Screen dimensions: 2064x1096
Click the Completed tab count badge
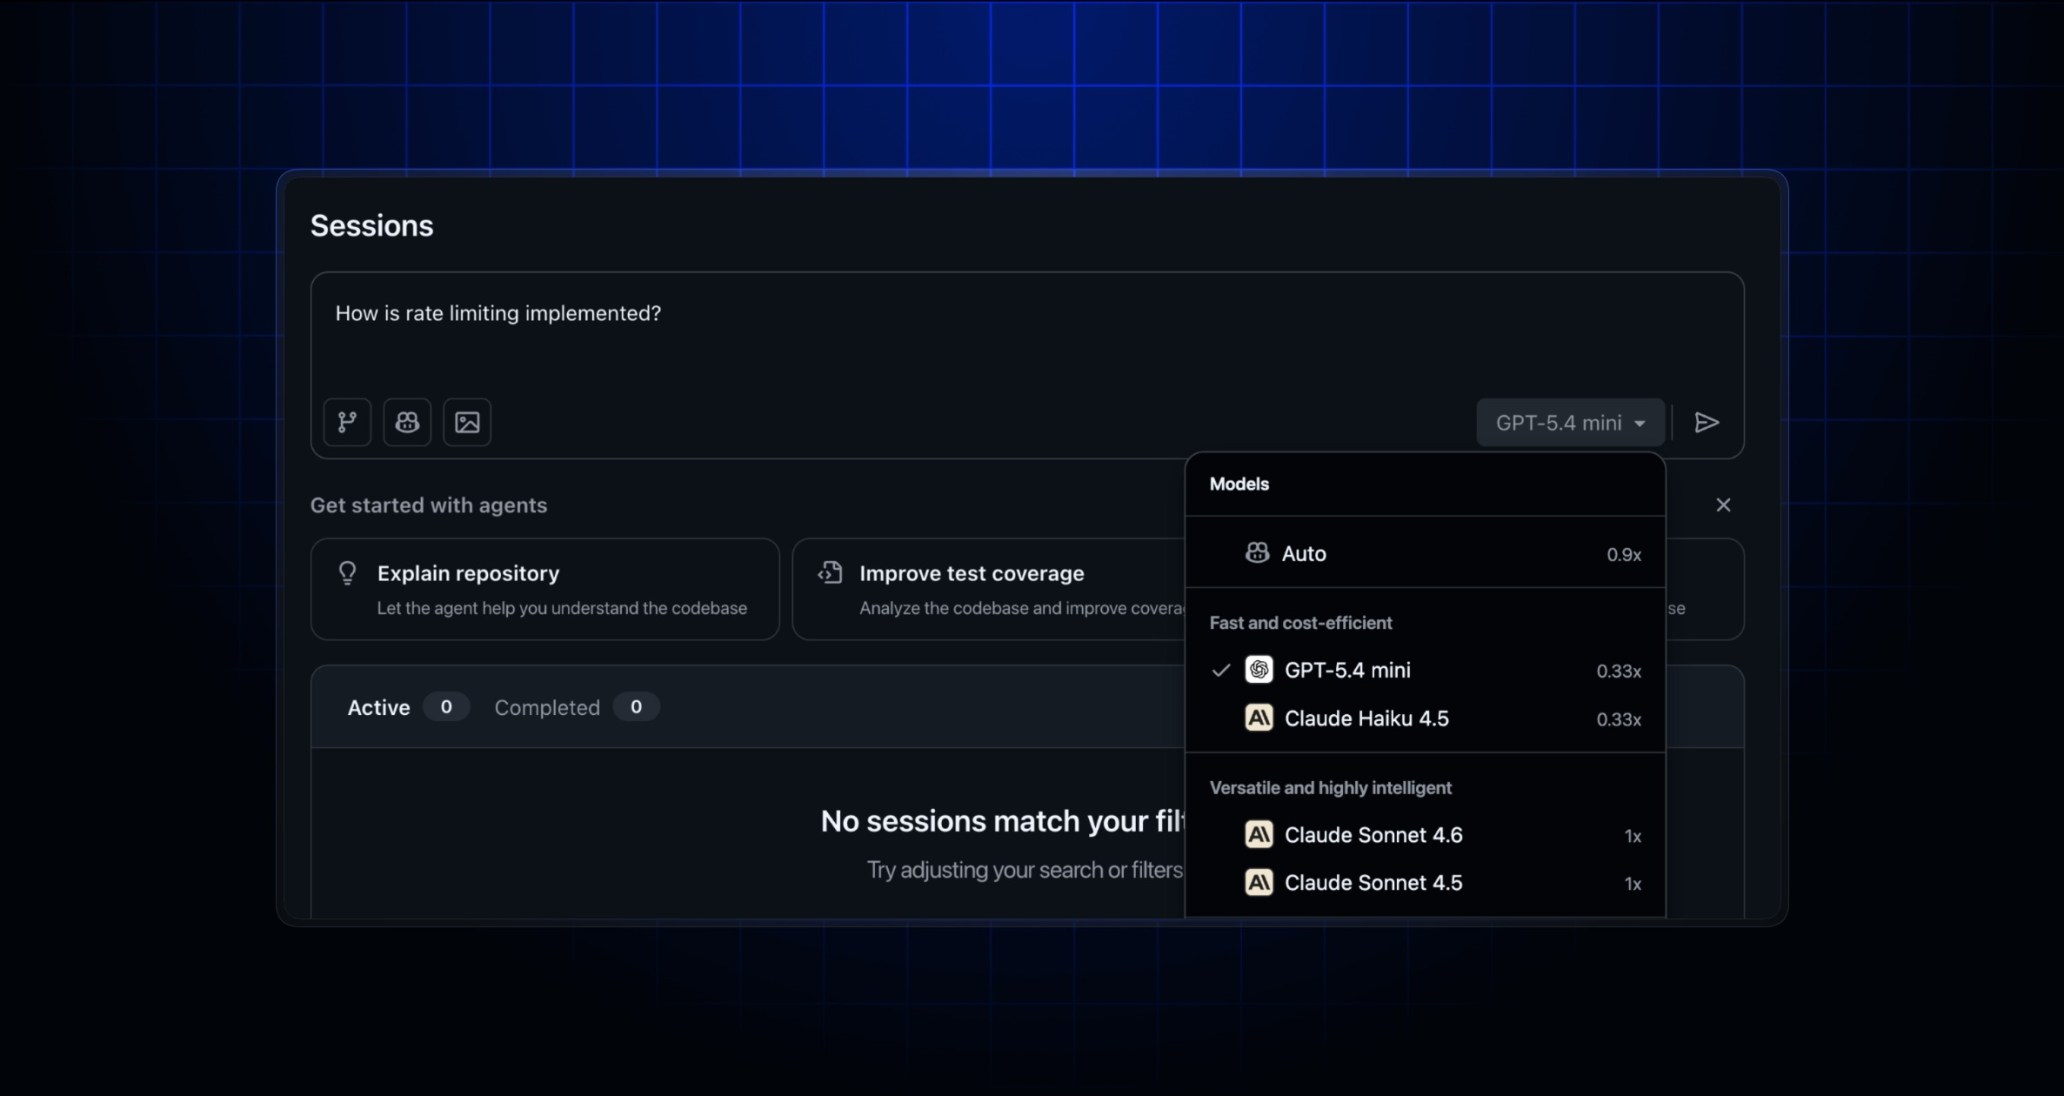[x=636, y=707]
